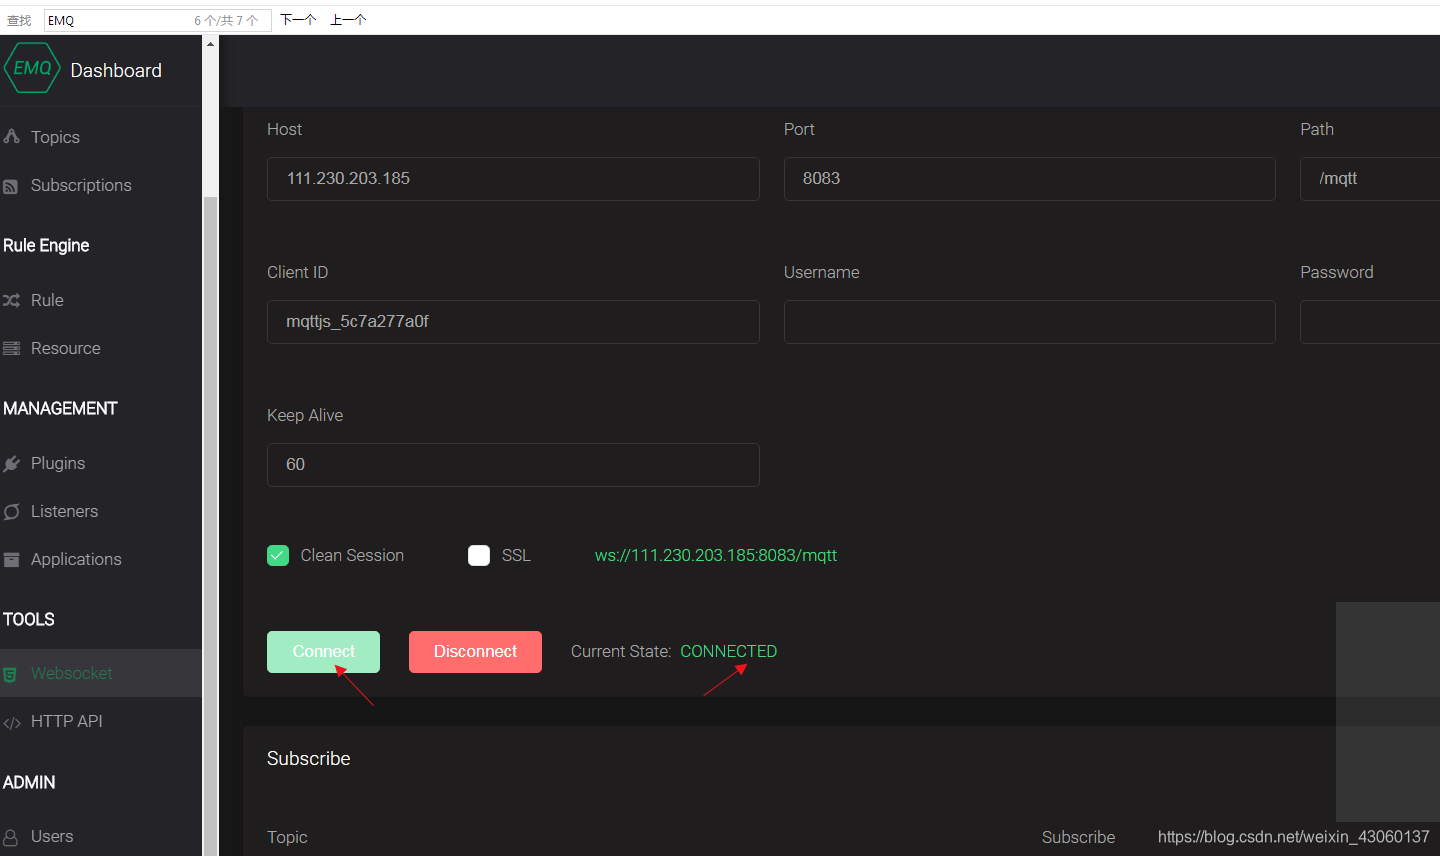Image resolution: width=1440 pixels, height=856 pixels.
Task: Click the Subscribe panel heading
Action: (x=309, y=758)
